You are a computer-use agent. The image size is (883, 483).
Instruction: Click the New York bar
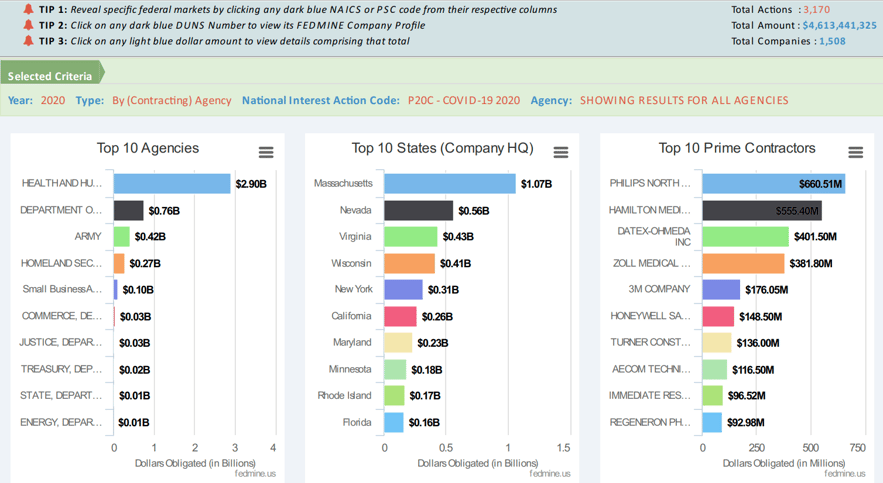[x=403, y=289]
